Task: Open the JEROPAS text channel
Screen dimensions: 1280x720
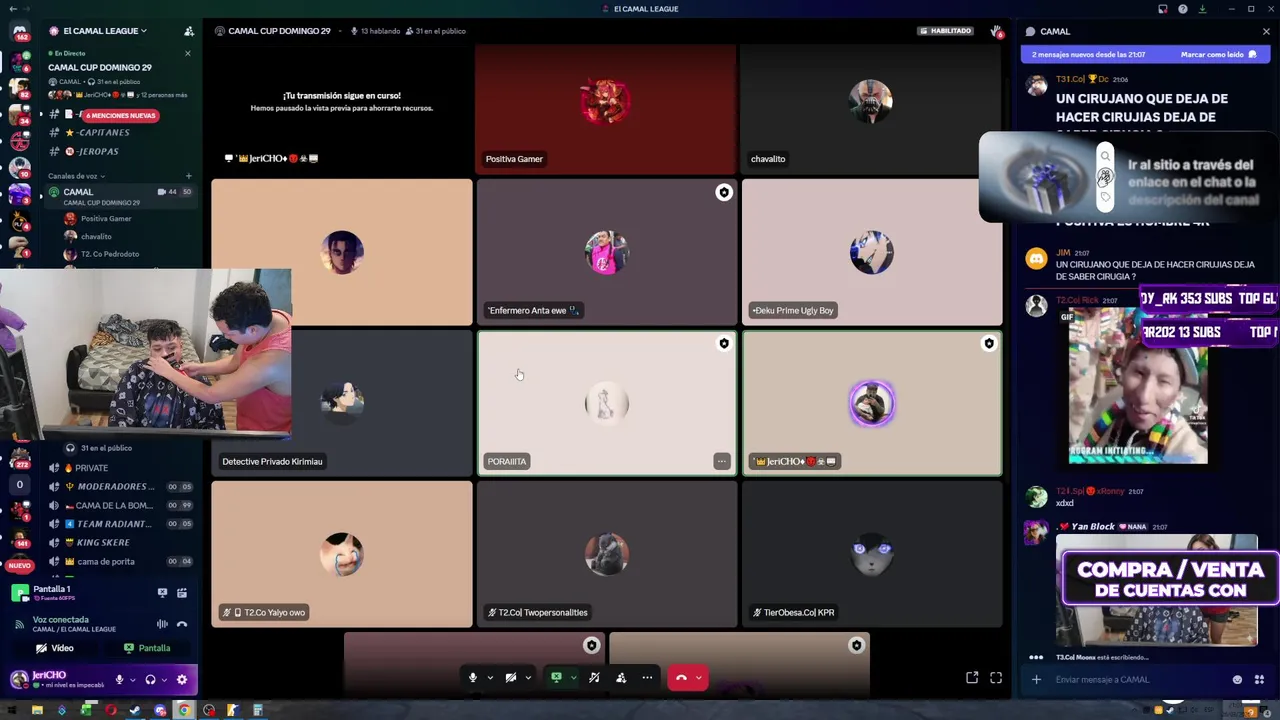Action: (x=98, y=151)
